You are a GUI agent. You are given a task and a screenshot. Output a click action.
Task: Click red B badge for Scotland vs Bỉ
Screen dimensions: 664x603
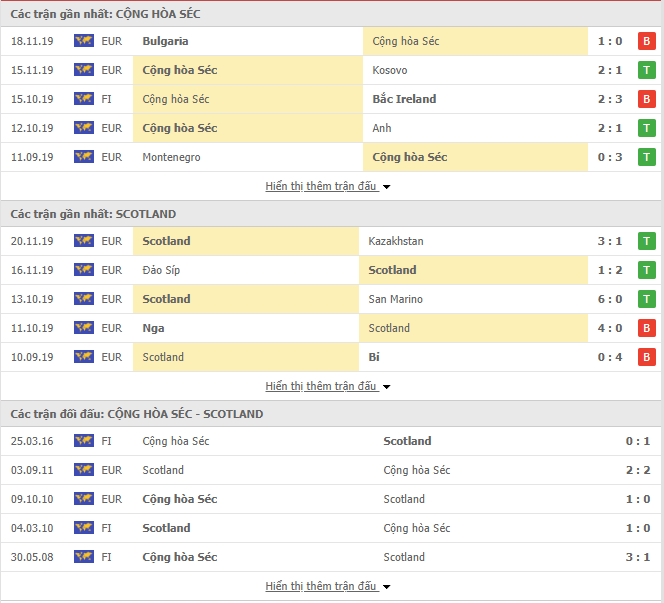646,357
